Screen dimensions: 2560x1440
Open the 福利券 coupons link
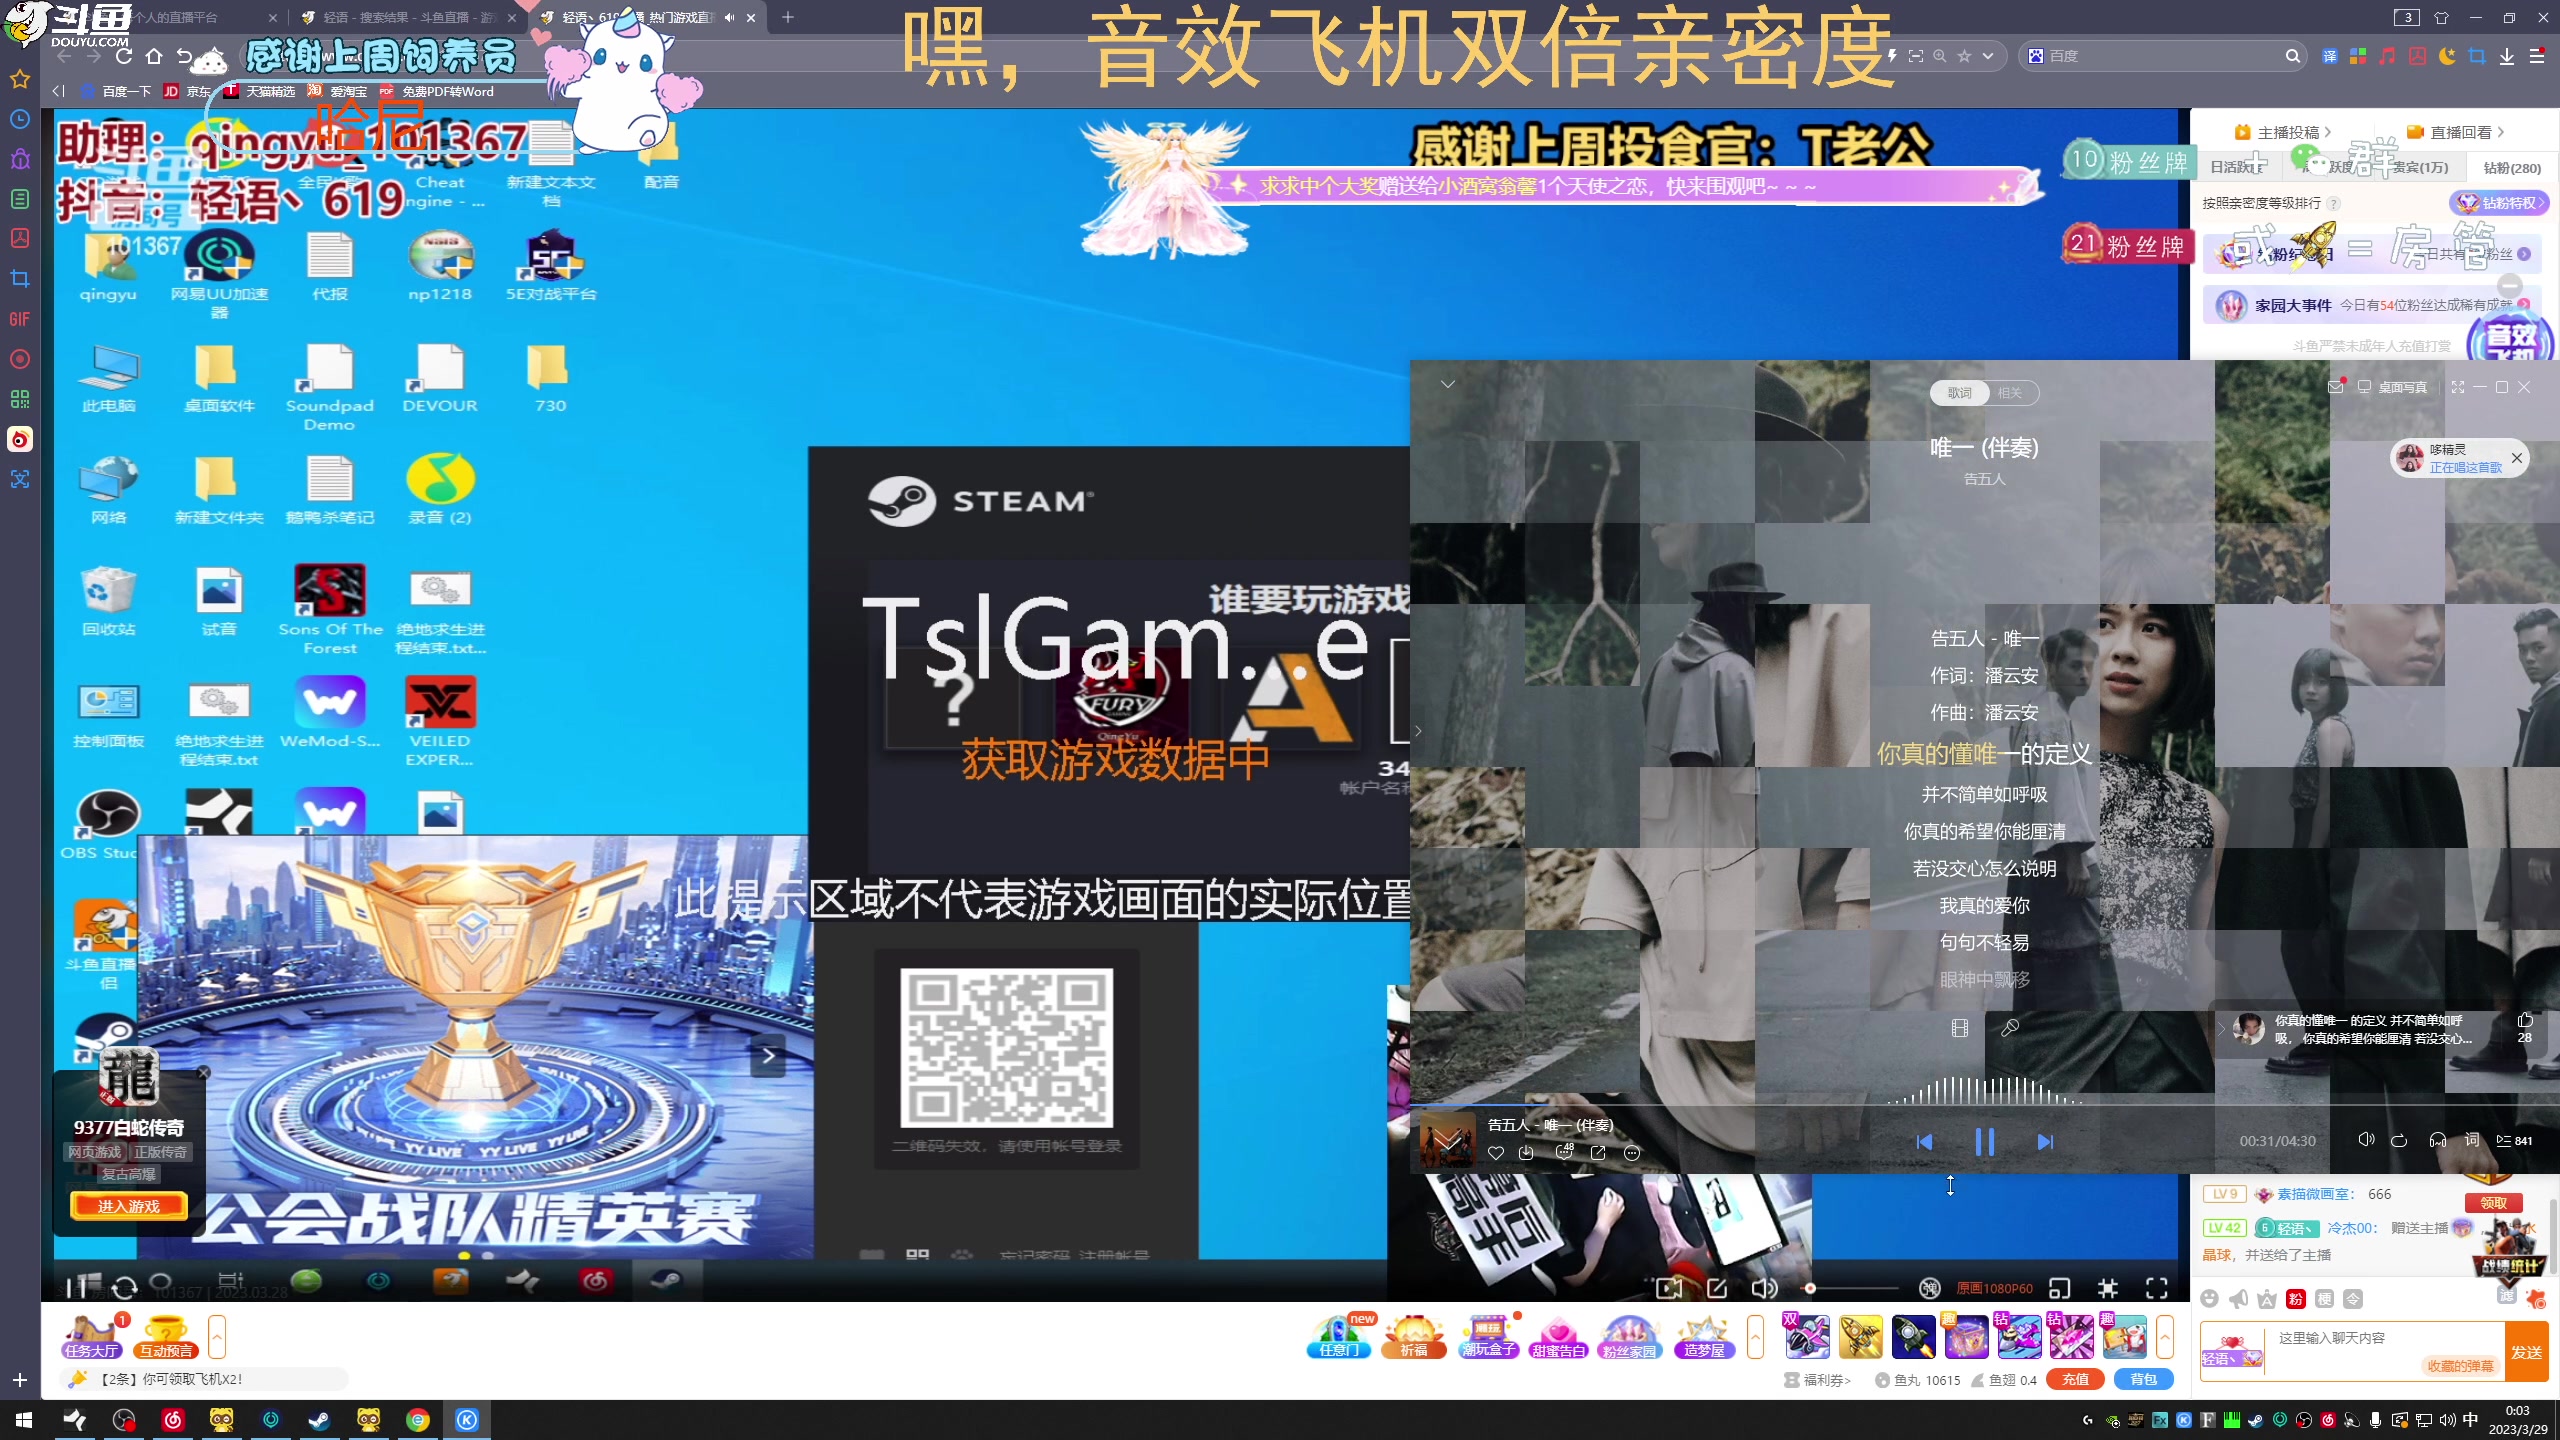pos(1818,1380)
